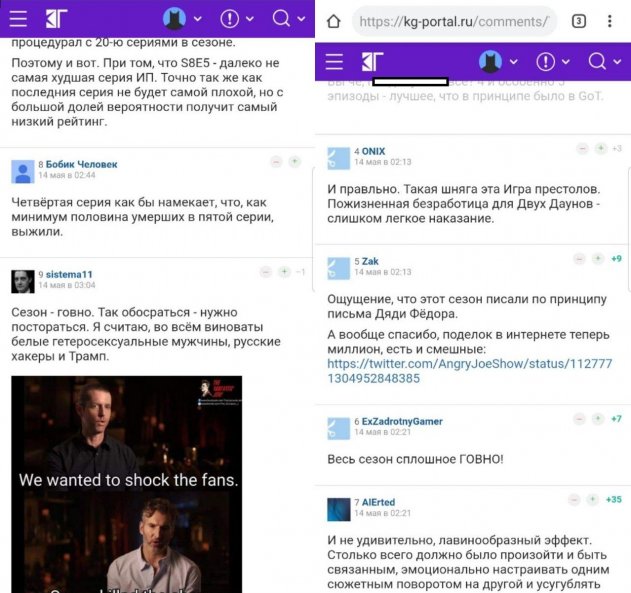This screenshot has height=593, width=631.
Task: Upvote Бобик Человек's comment with plus button
Action: 295,162
